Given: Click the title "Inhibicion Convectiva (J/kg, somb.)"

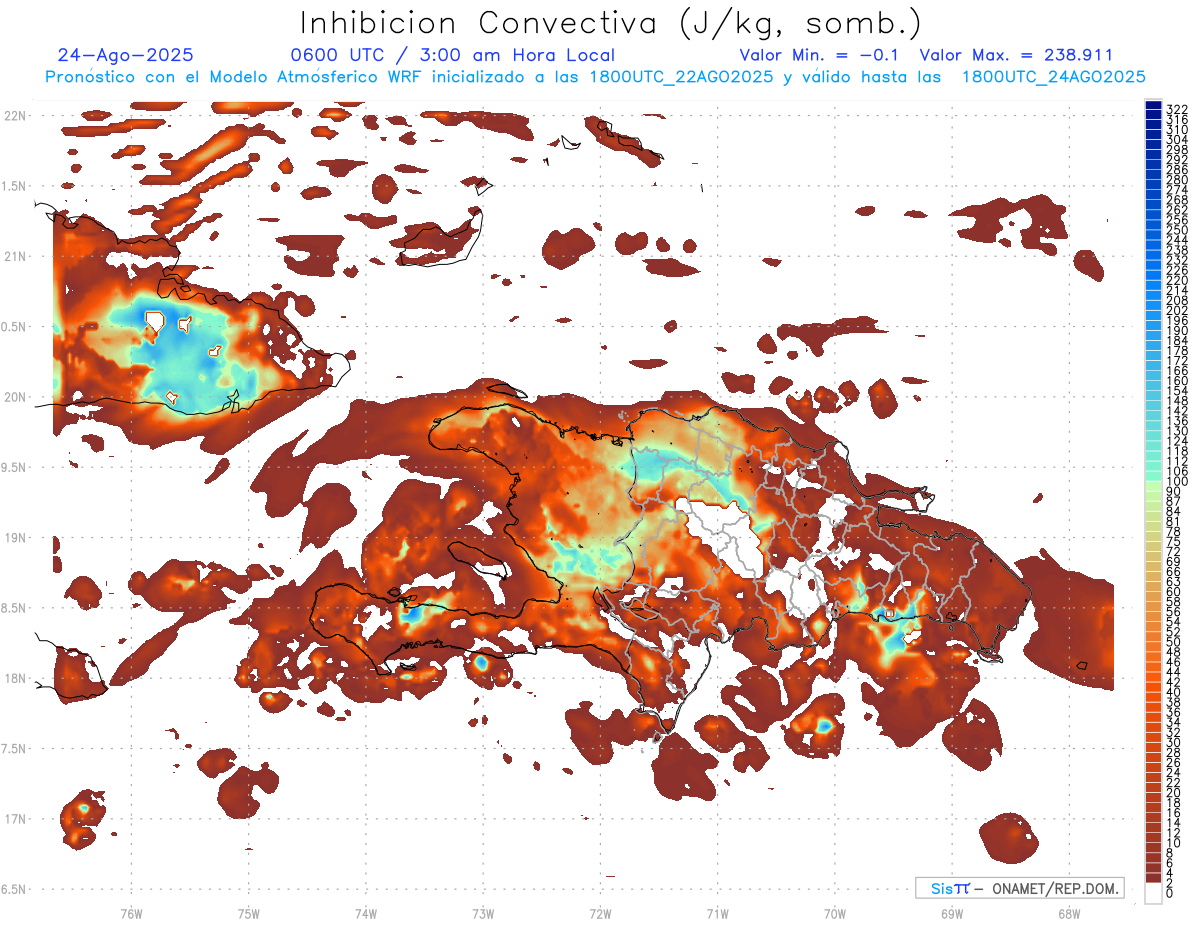Looking at the screenshot, I should pos(611,23).
